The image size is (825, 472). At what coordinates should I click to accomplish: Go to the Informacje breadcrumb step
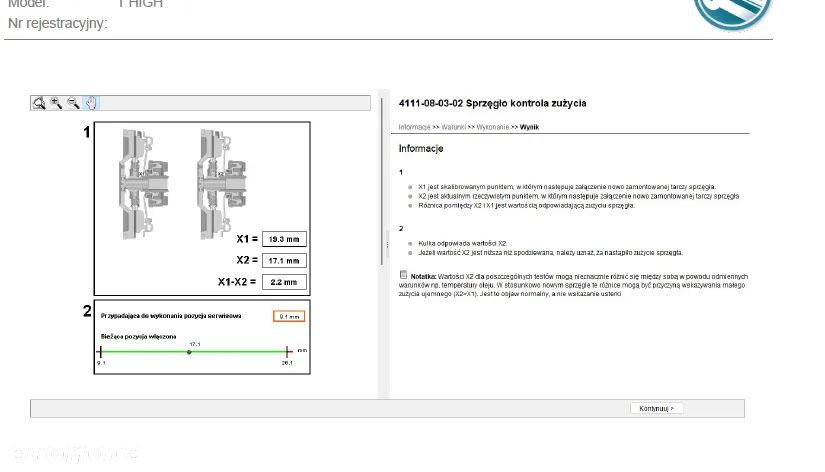[x=414, y=127]
